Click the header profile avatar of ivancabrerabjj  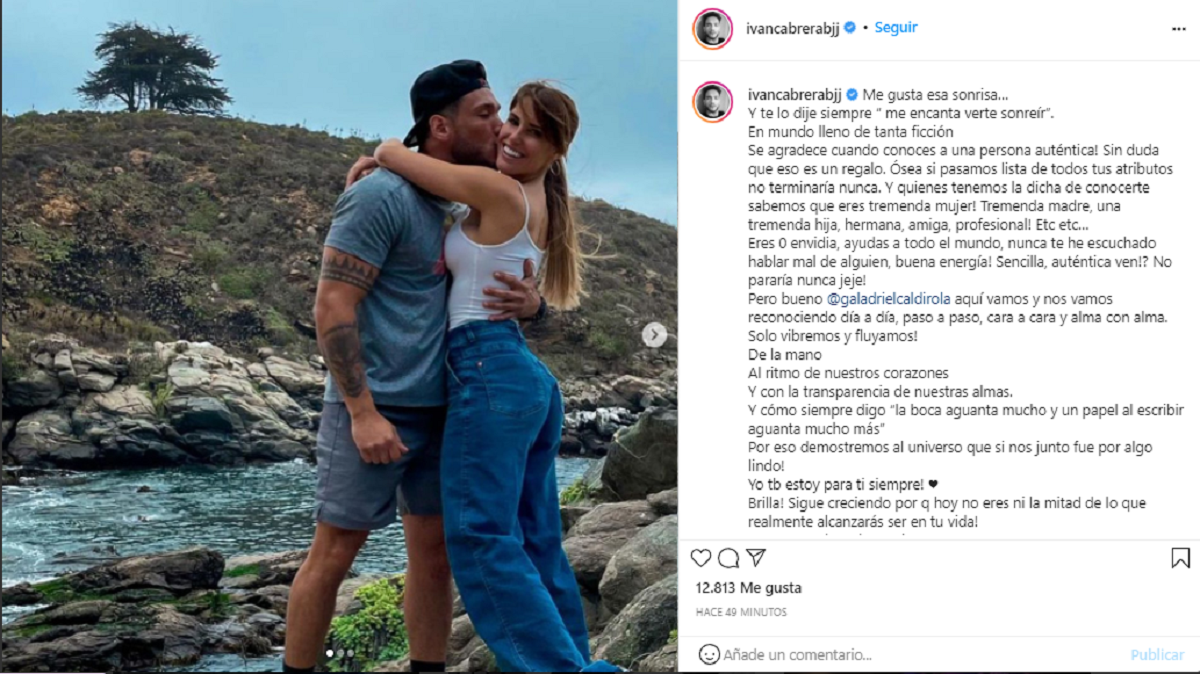tap(713, 28)
